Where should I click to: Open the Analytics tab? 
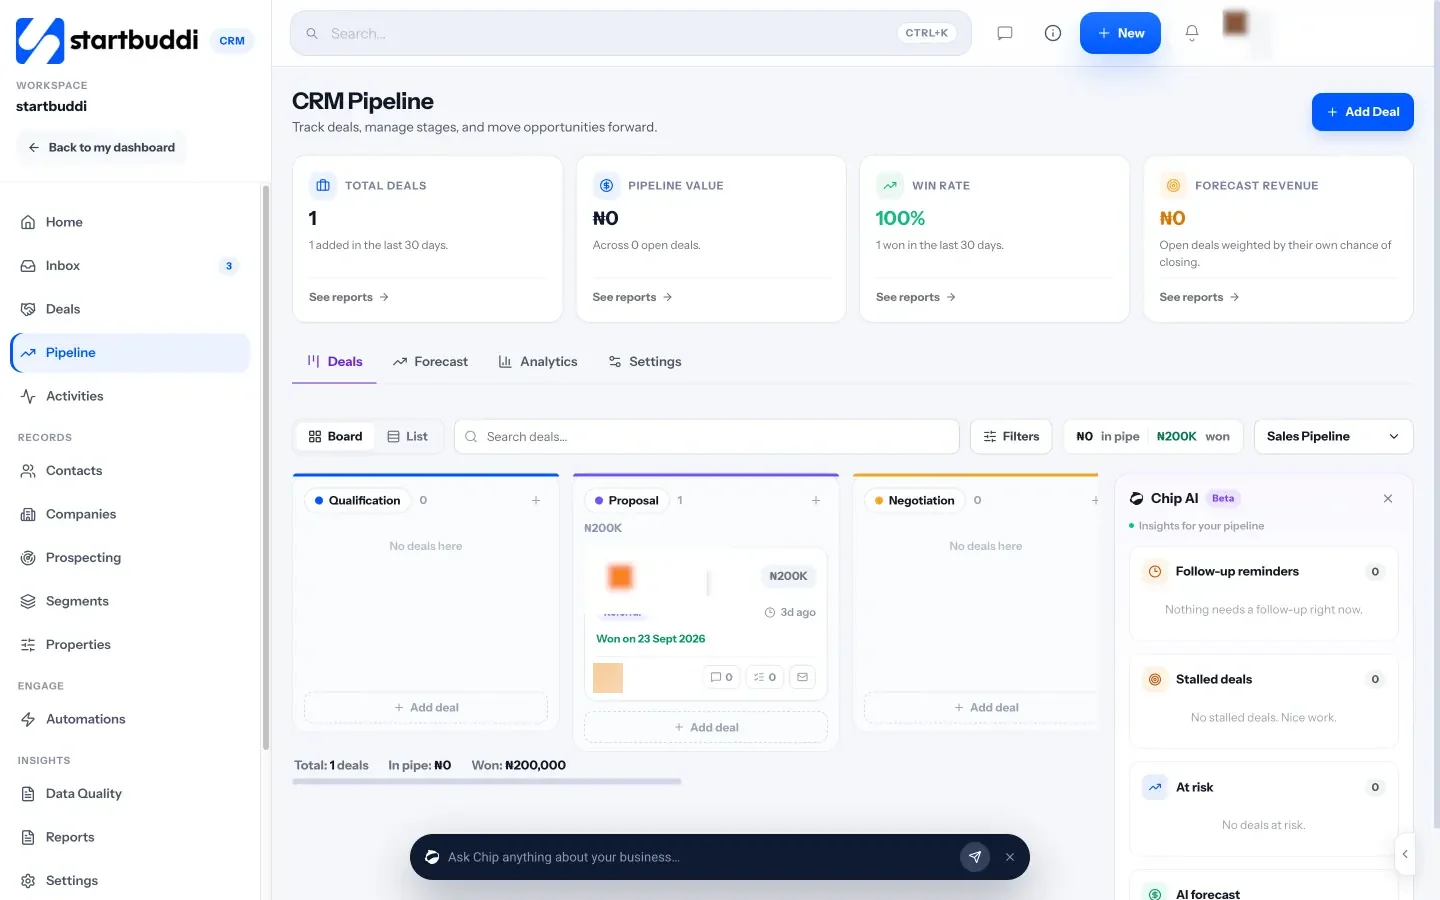[538, 362]
